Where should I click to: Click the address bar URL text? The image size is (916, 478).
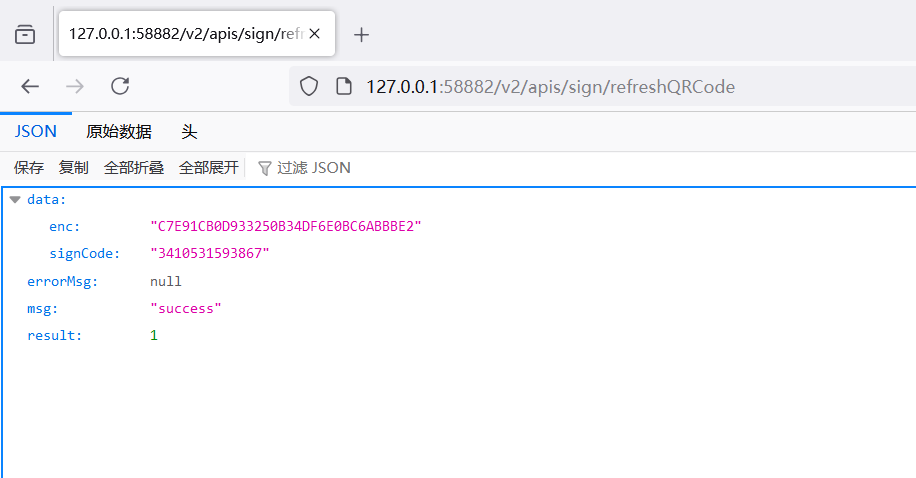[550, 87]
